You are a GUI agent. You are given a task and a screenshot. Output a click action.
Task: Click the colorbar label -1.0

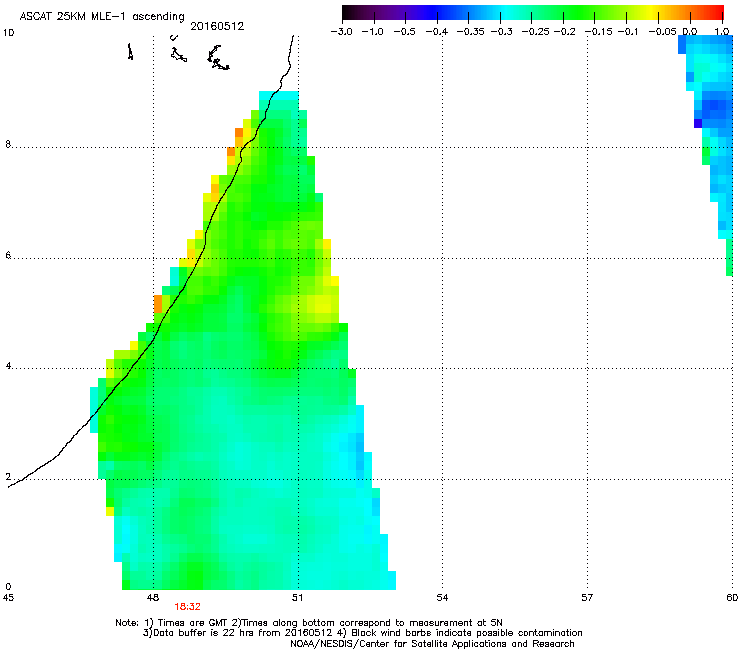[x=372, y=32]
